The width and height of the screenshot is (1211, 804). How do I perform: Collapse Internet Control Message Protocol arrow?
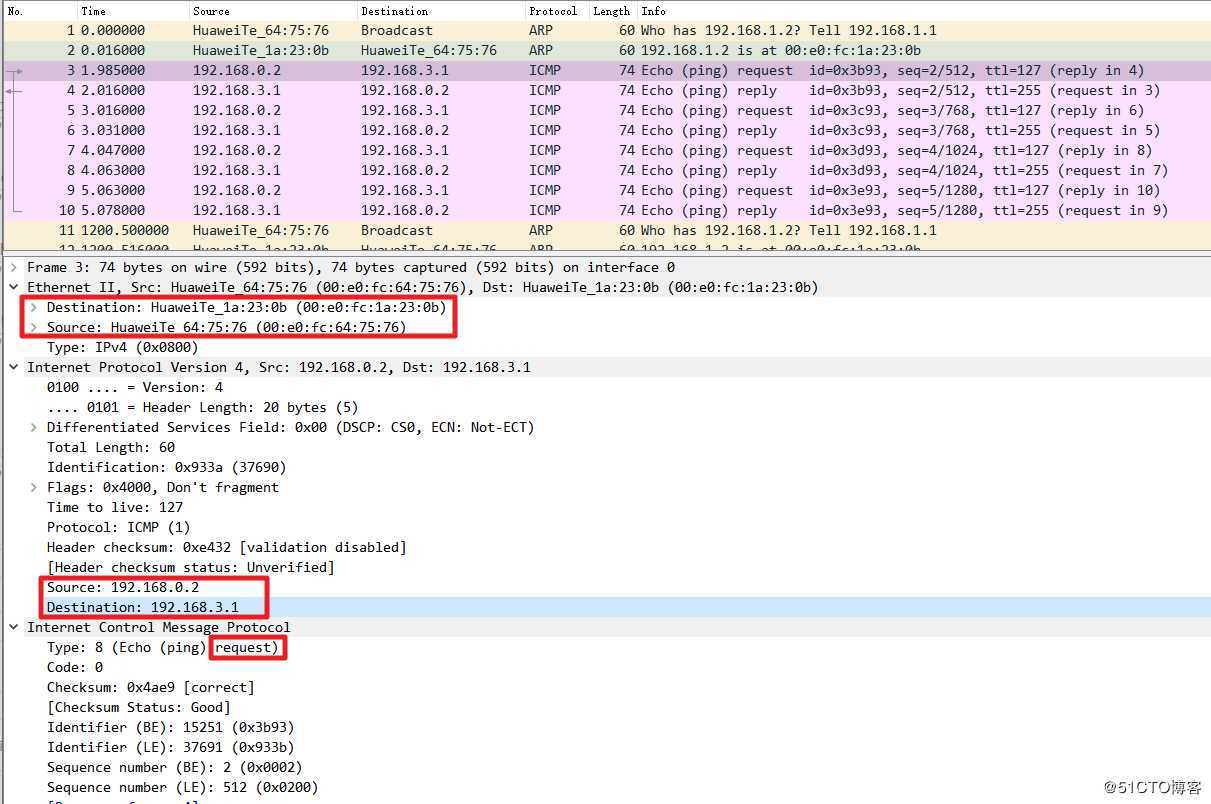click(x=14, y=627)
